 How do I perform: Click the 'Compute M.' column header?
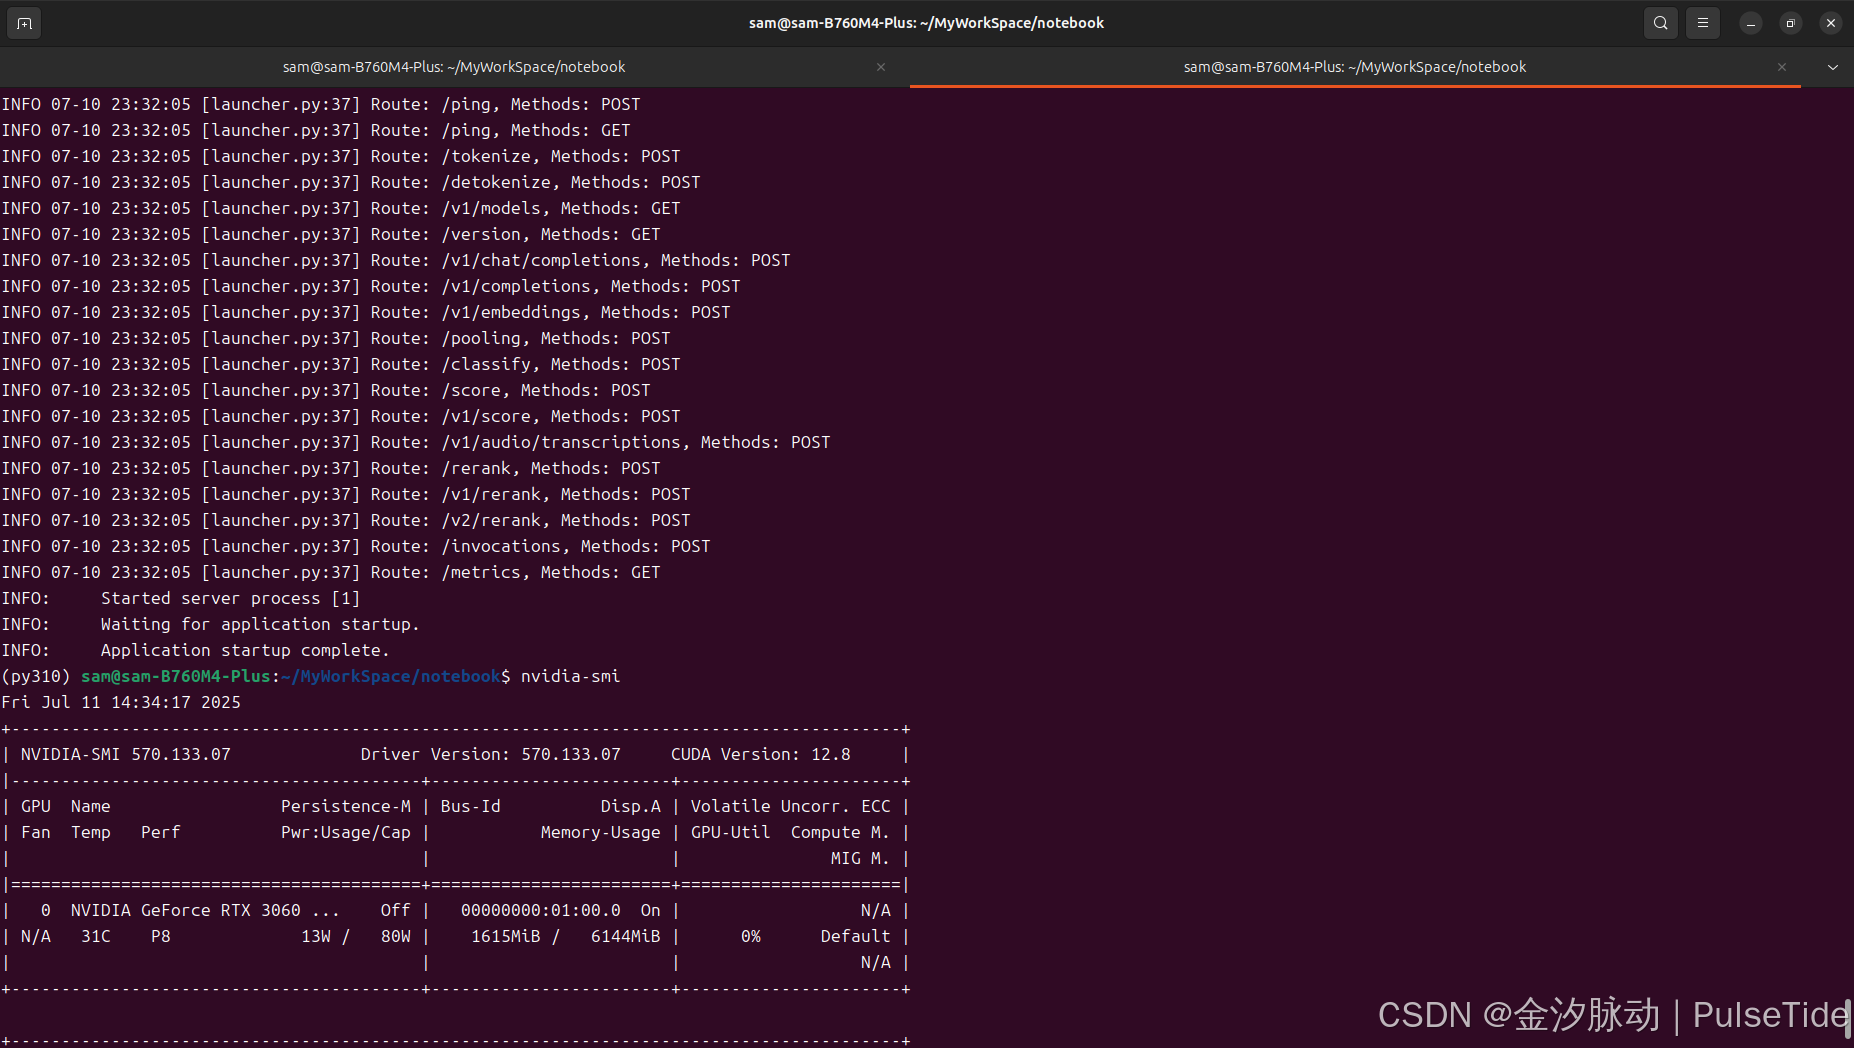(840, 832)
